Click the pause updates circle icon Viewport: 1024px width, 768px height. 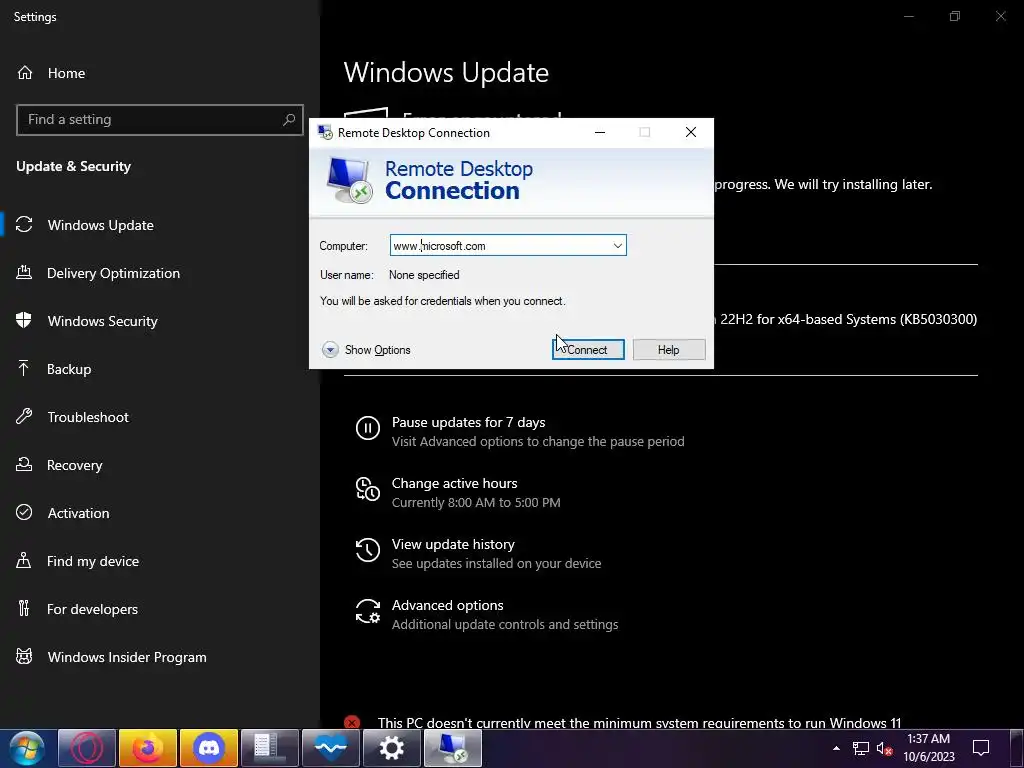coord(368,428)
